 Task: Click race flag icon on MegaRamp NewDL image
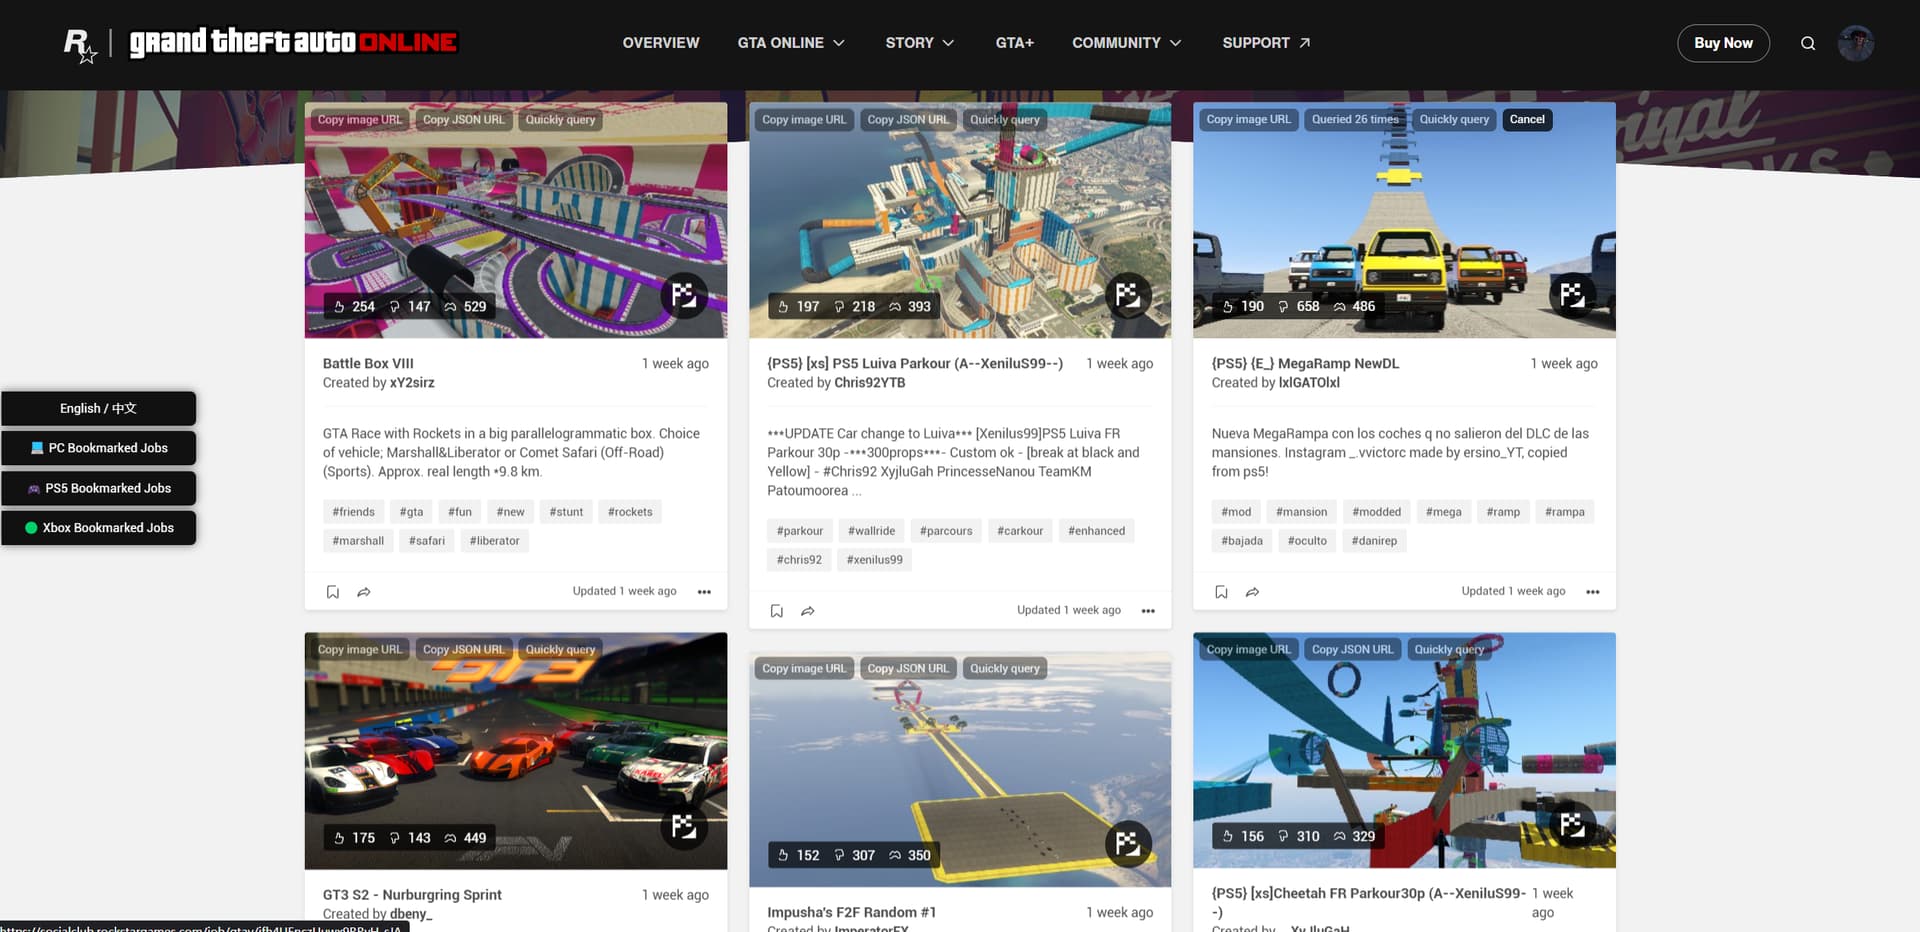point(1572,296)
